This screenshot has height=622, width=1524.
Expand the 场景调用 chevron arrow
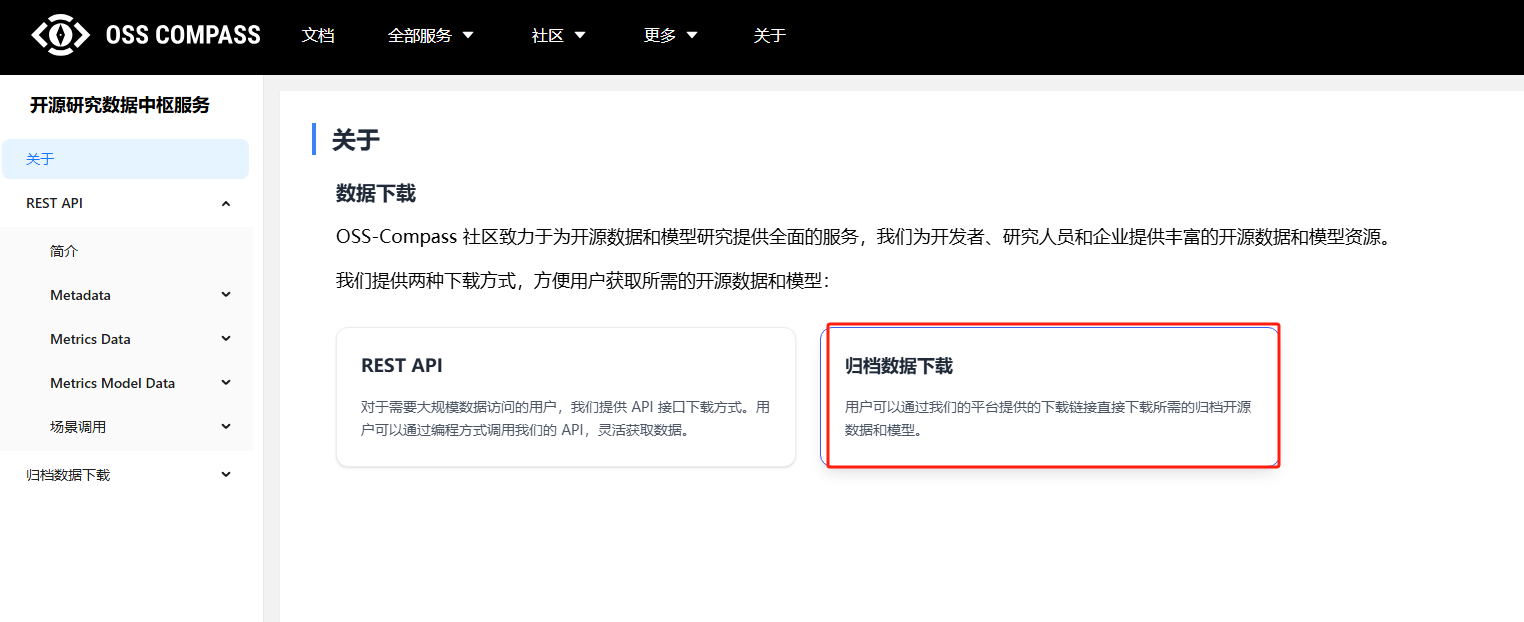click(x=226, y=427)
